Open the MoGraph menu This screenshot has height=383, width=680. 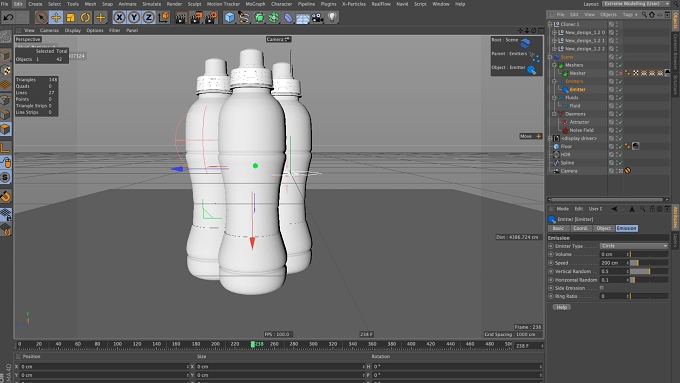255,4
